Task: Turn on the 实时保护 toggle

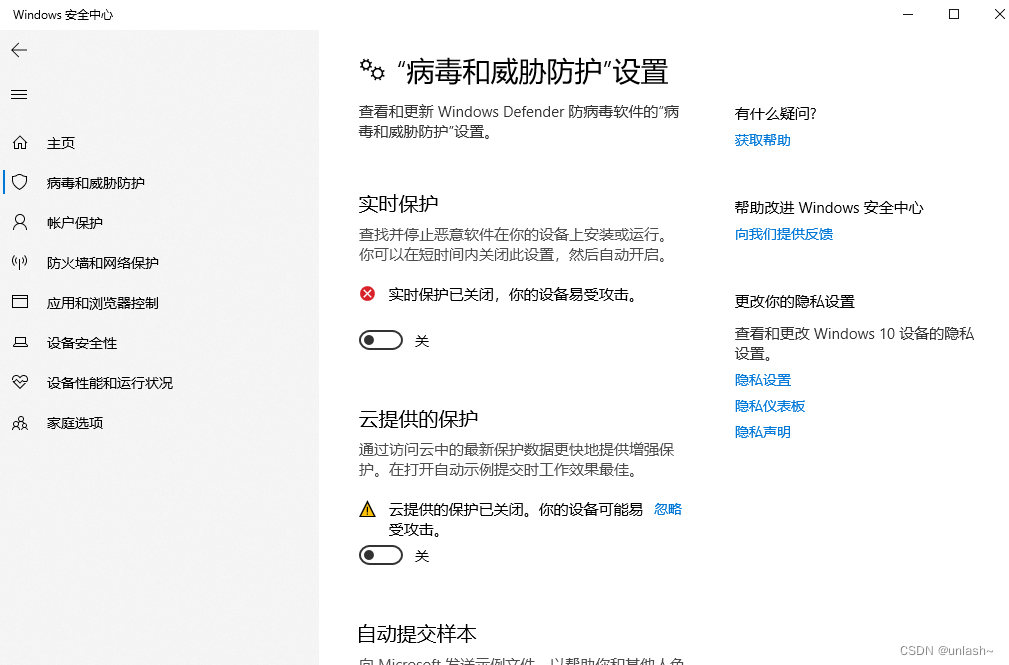Action: pyautogui.click(x=381, y=340)
